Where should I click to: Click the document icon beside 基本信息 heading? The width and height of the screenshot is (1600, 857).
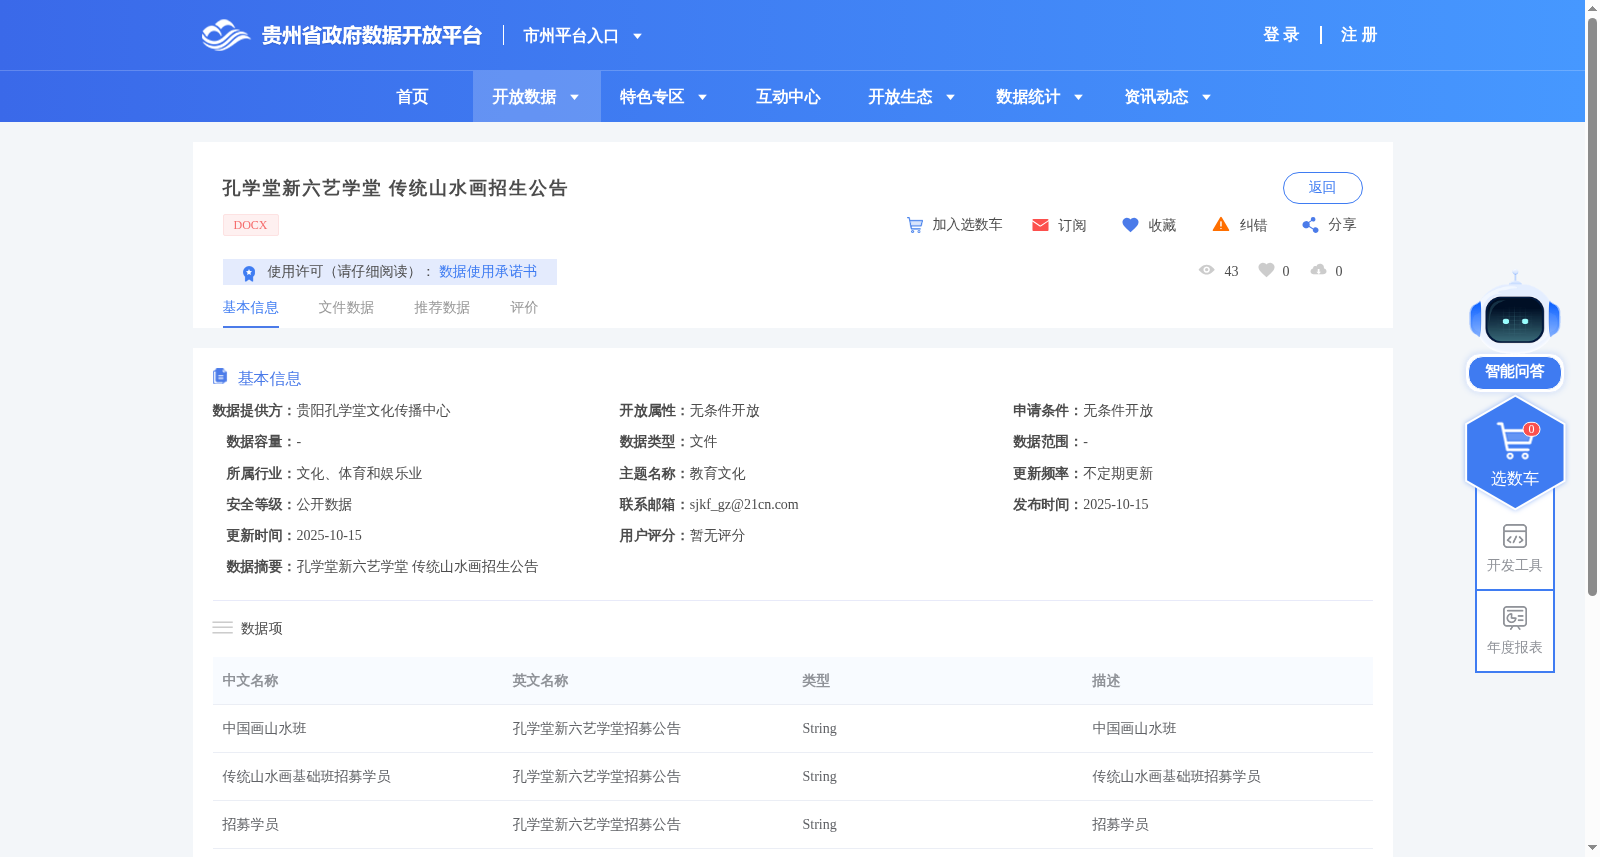220,376
